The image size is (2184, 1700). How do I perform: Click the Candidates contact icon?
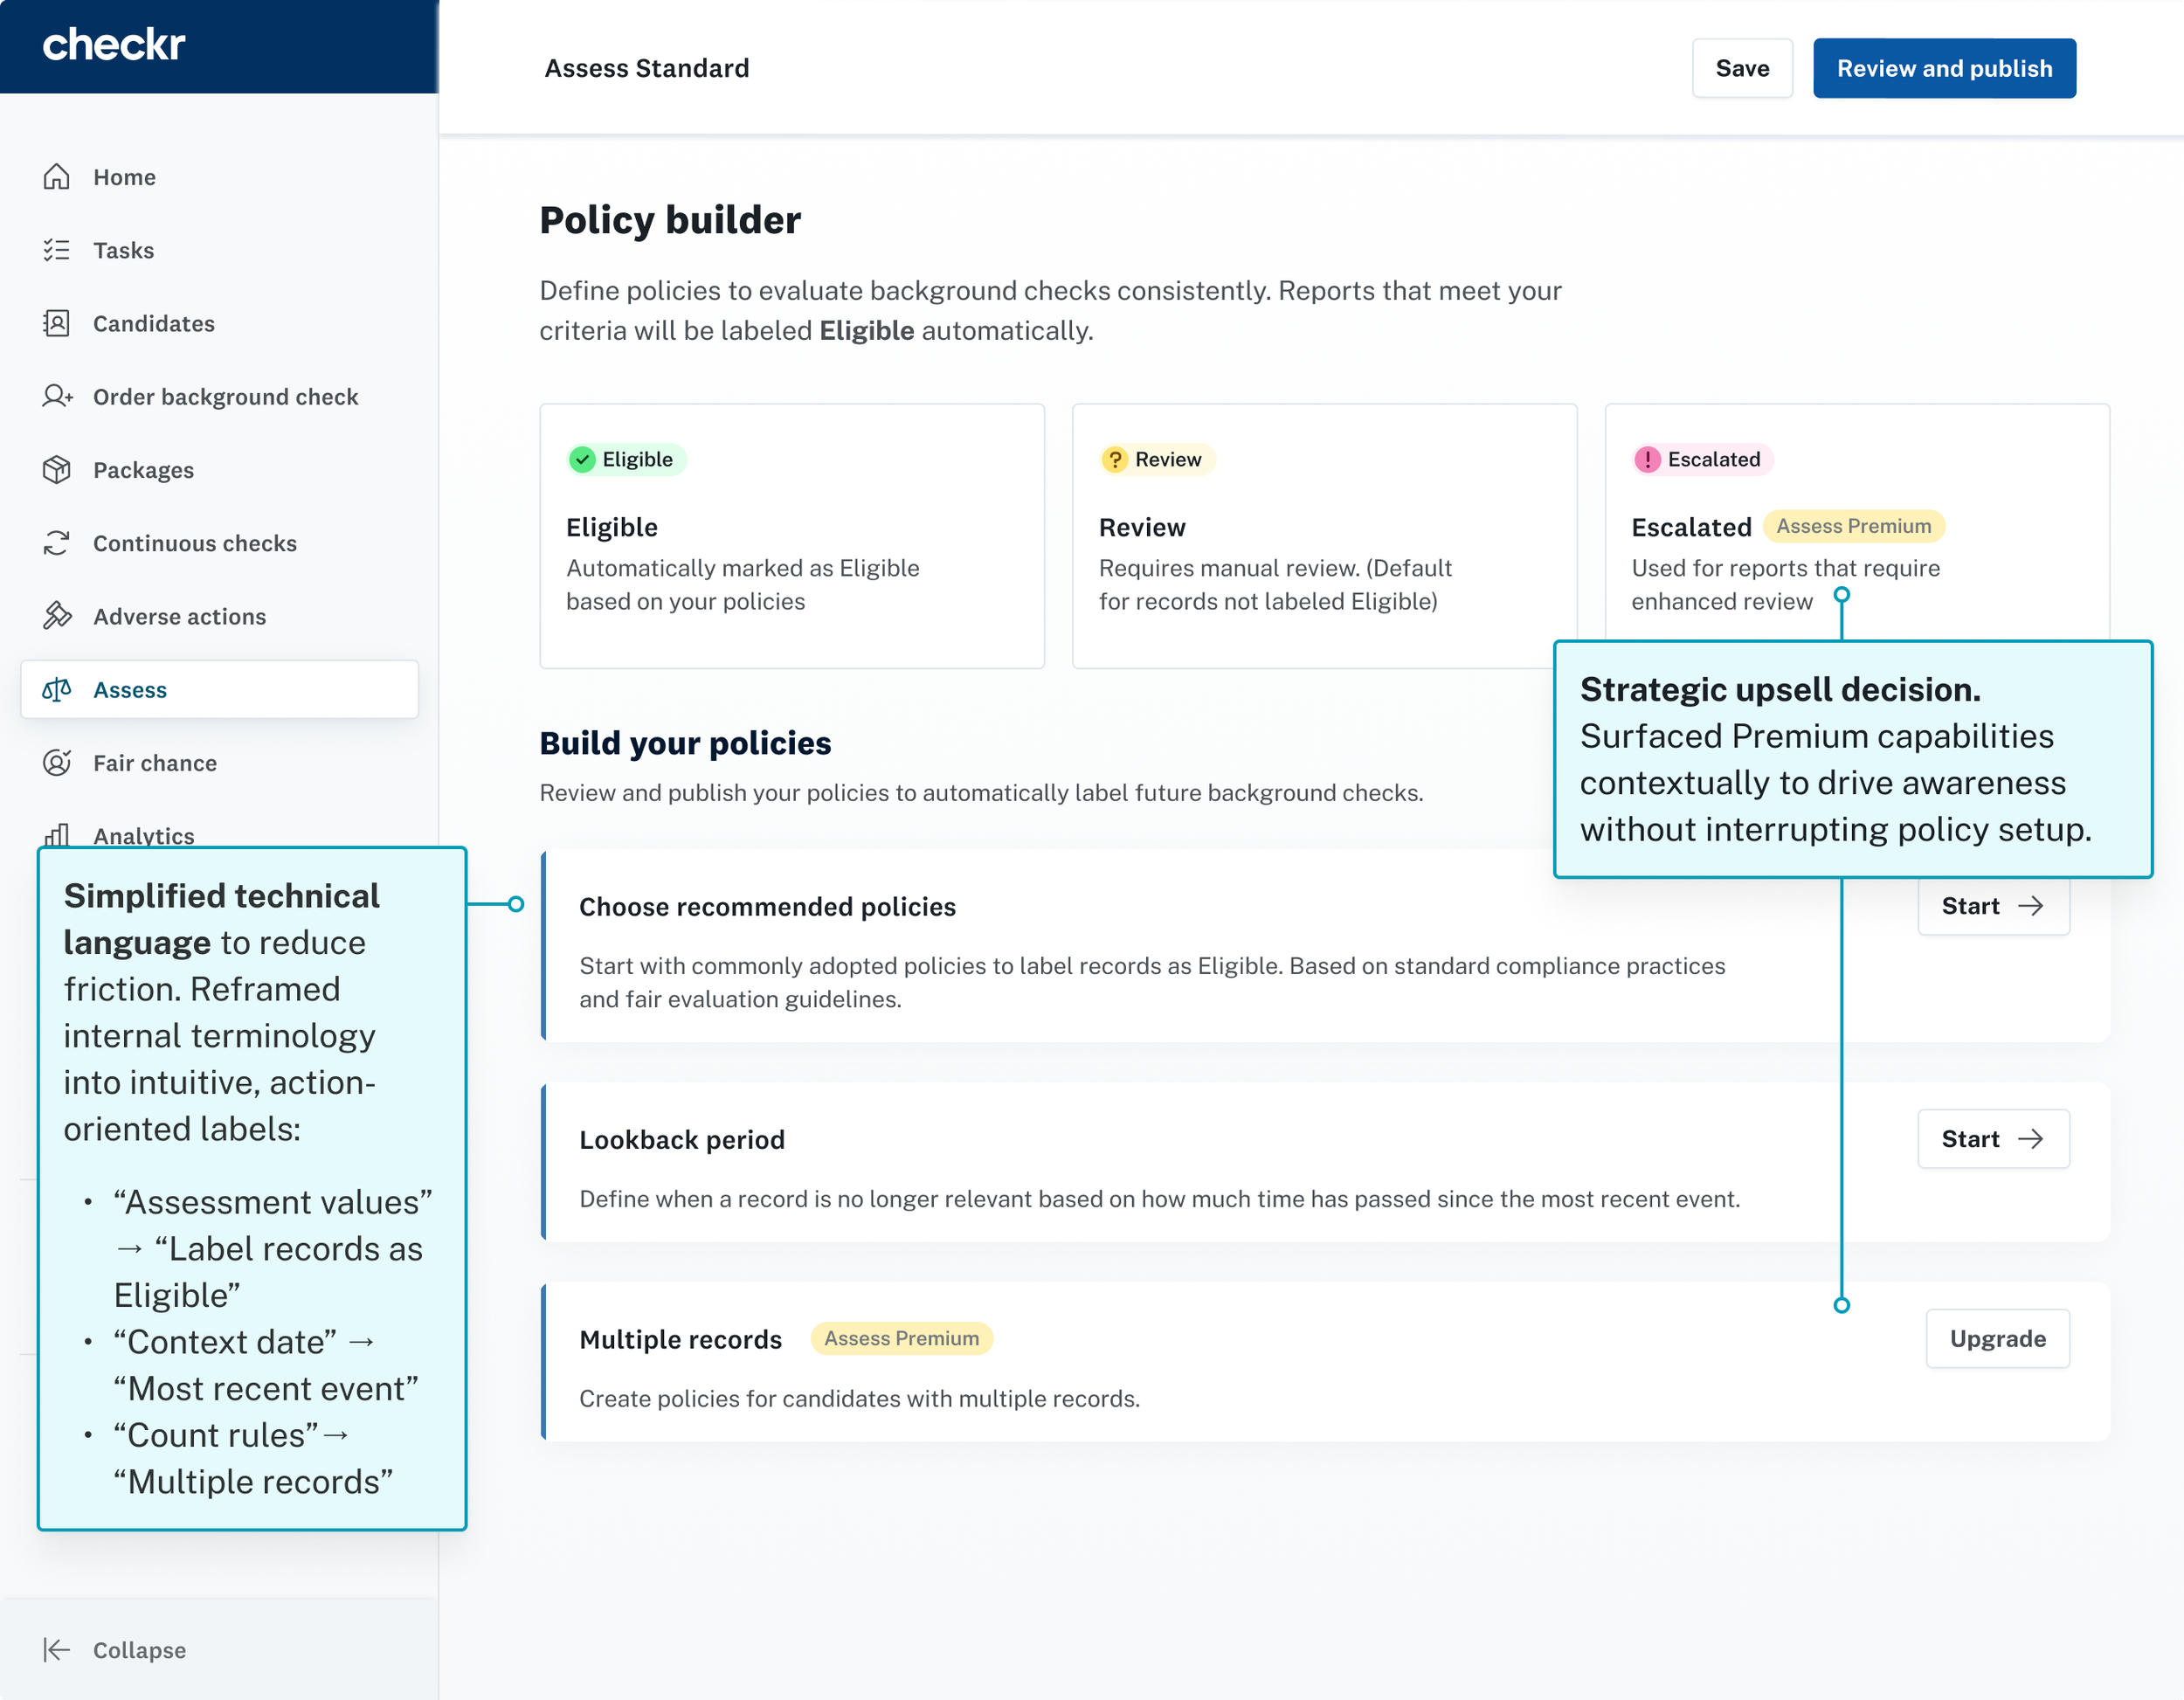coord(57,323)
